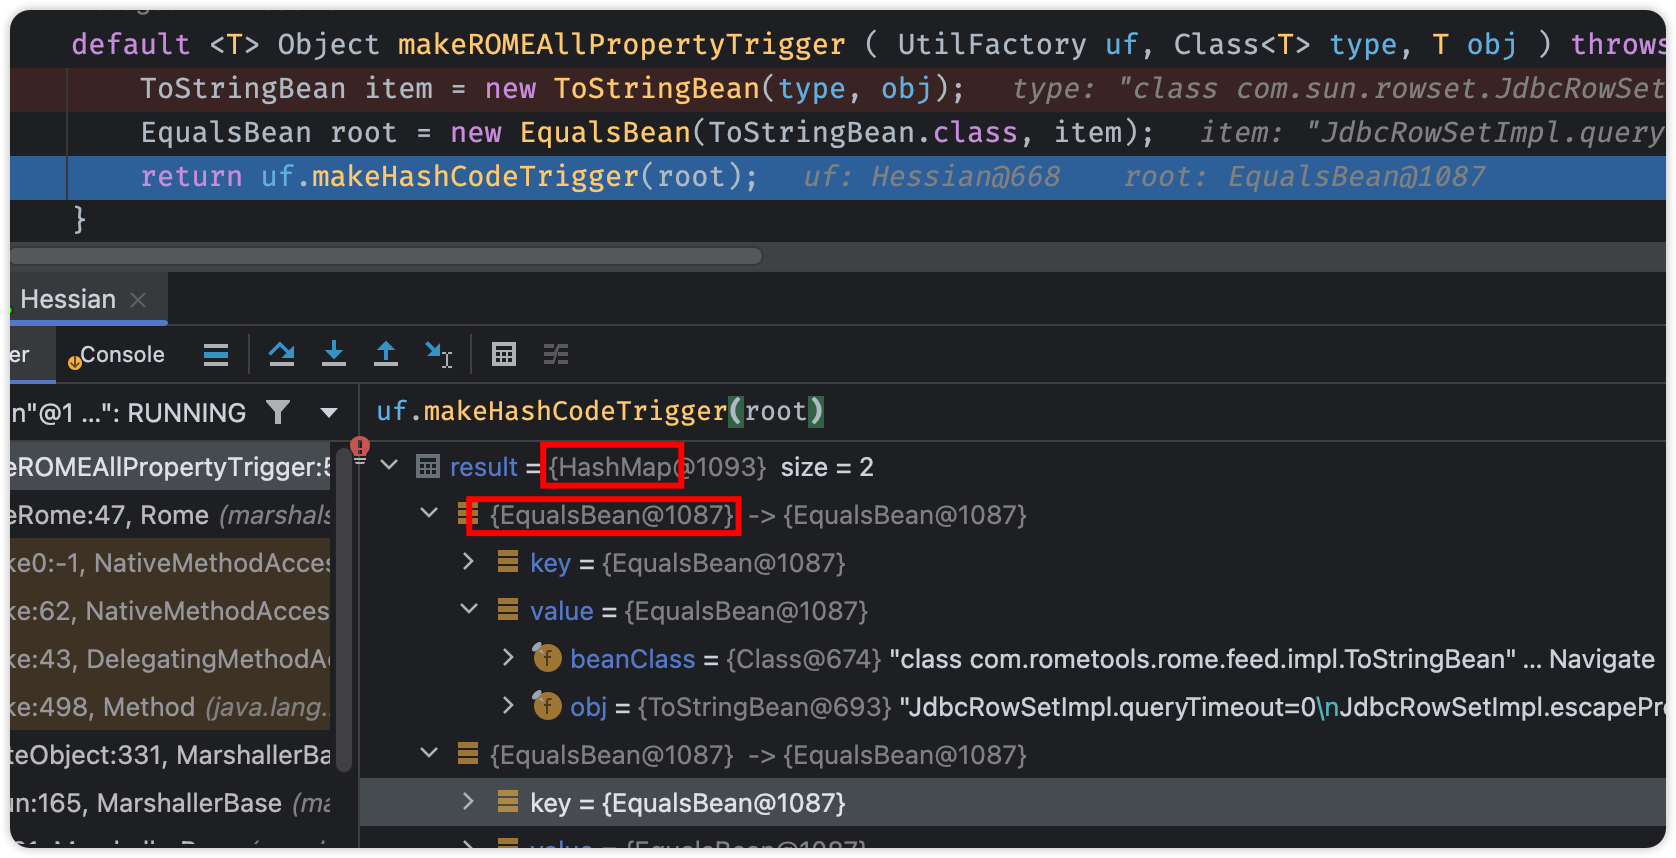
Task: Select the RUNNING thread entry
Action: point(128,413)
